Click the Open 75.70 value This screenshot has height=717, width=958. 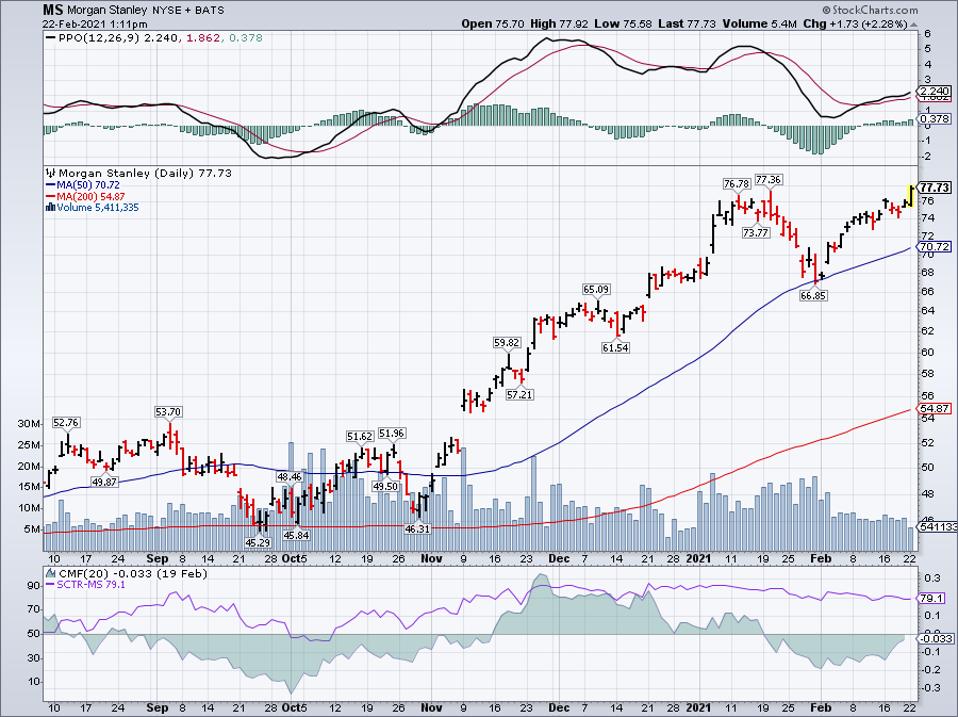[x=492, y=24]
